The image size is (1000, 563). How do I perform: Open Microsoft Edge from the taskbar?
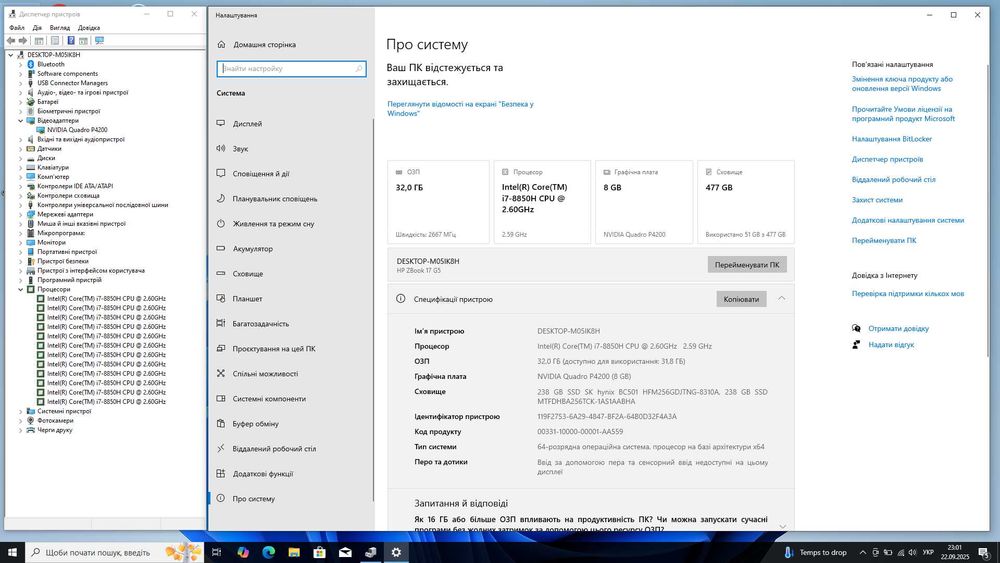click(x=268, y=552)
